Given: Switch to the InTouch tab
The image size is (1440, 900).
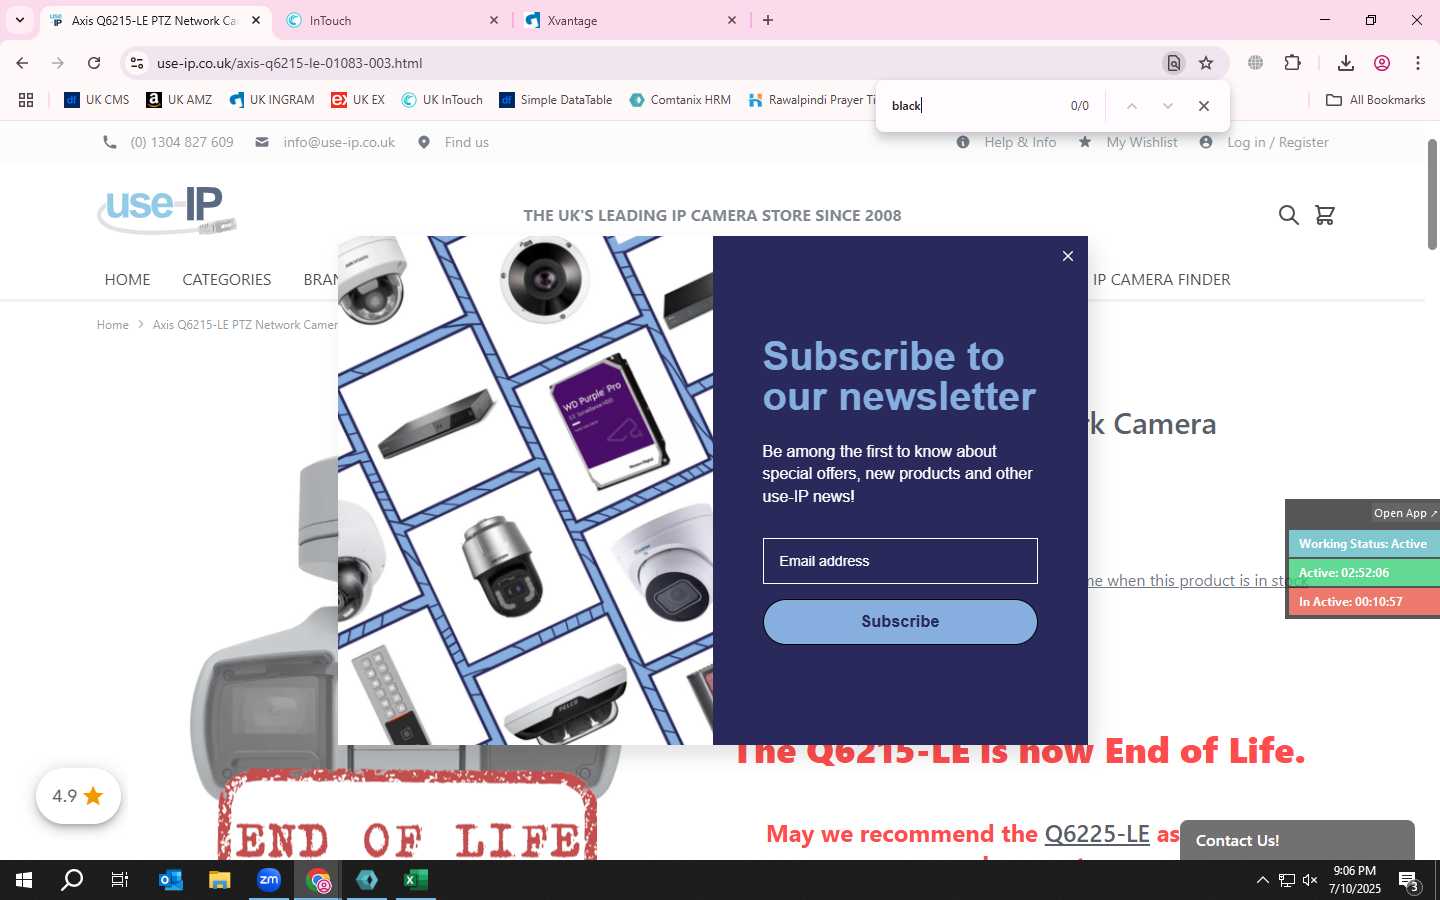Looking at the screenshot, I should 392,20.
